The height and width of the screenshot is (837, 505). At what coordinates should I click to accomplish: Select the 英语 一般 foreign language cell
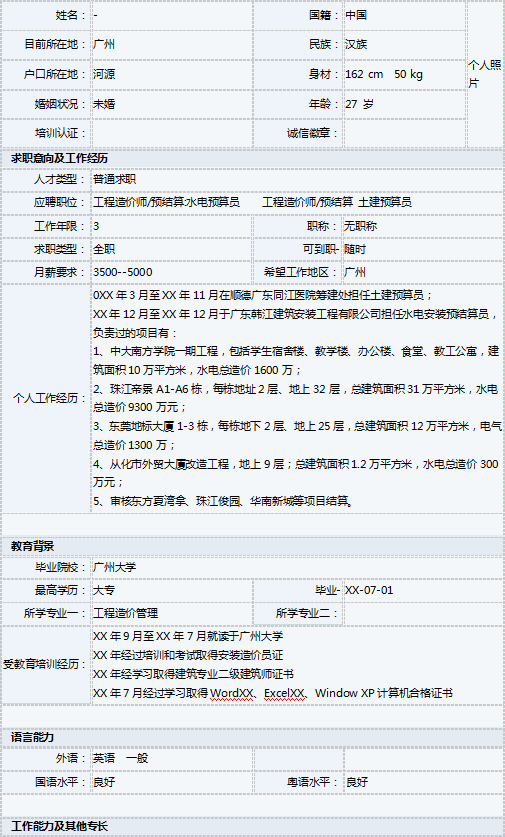(x=172, y=758)
